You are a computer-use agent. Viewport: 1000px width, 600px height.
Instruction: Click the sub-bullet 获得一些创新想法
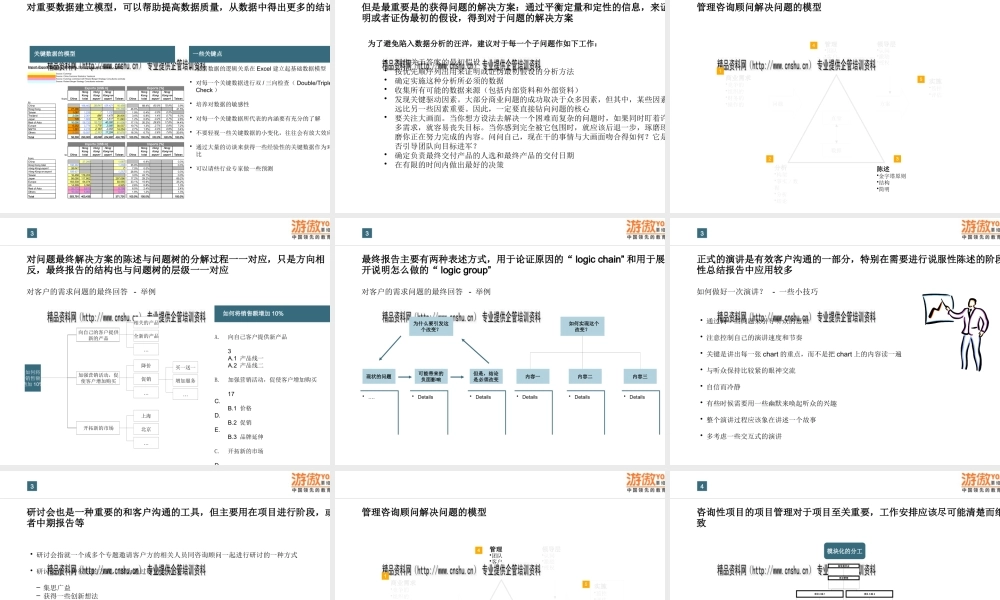point(70,596)
